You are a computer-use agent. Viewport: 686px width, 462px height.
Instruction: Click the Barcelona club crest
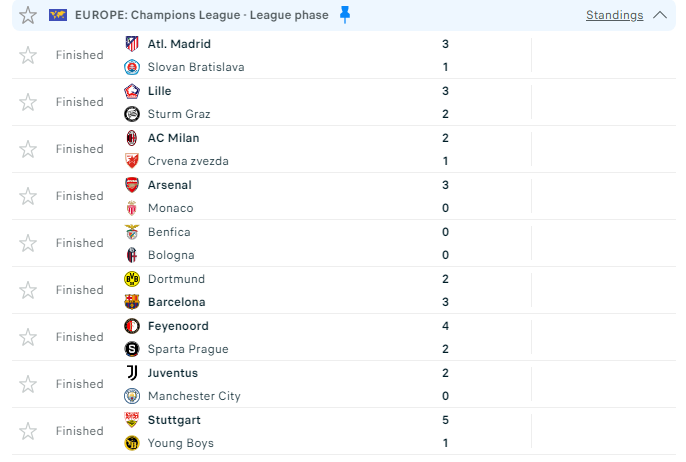[132, 302]
